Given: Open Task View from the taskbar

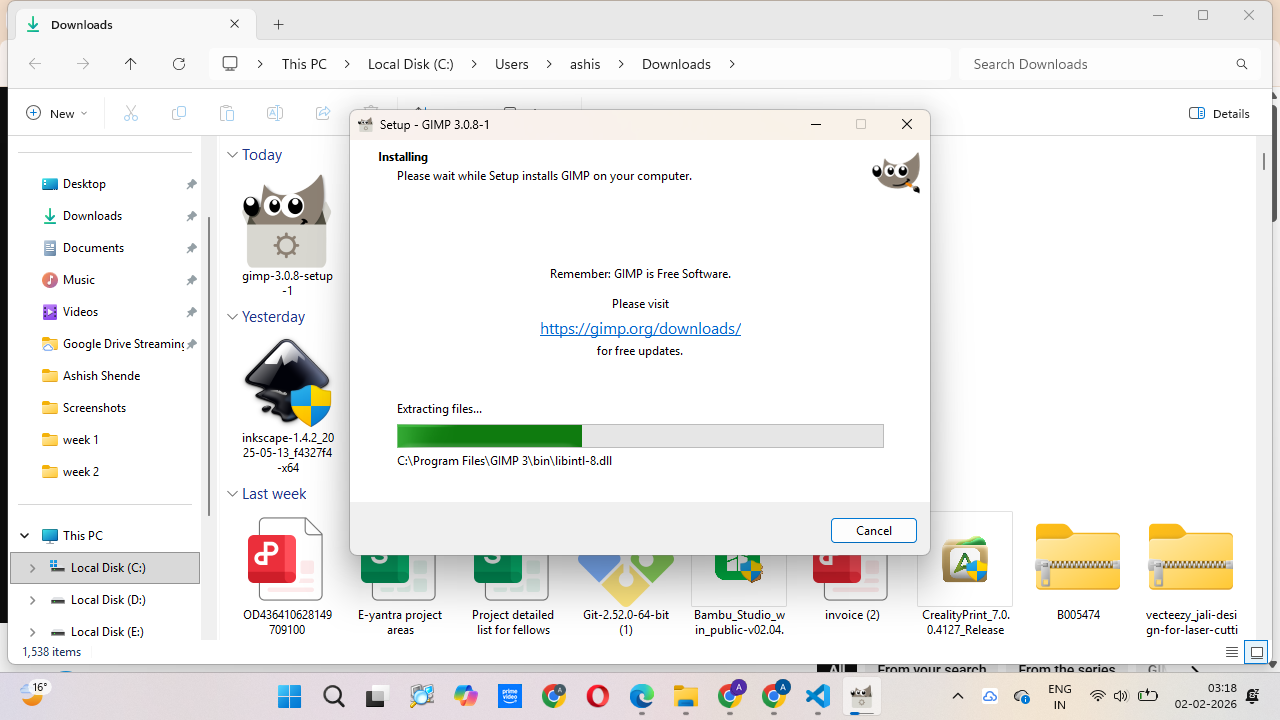Looking at the screenshot, I should pyautogui.click(x=376, y=696).
